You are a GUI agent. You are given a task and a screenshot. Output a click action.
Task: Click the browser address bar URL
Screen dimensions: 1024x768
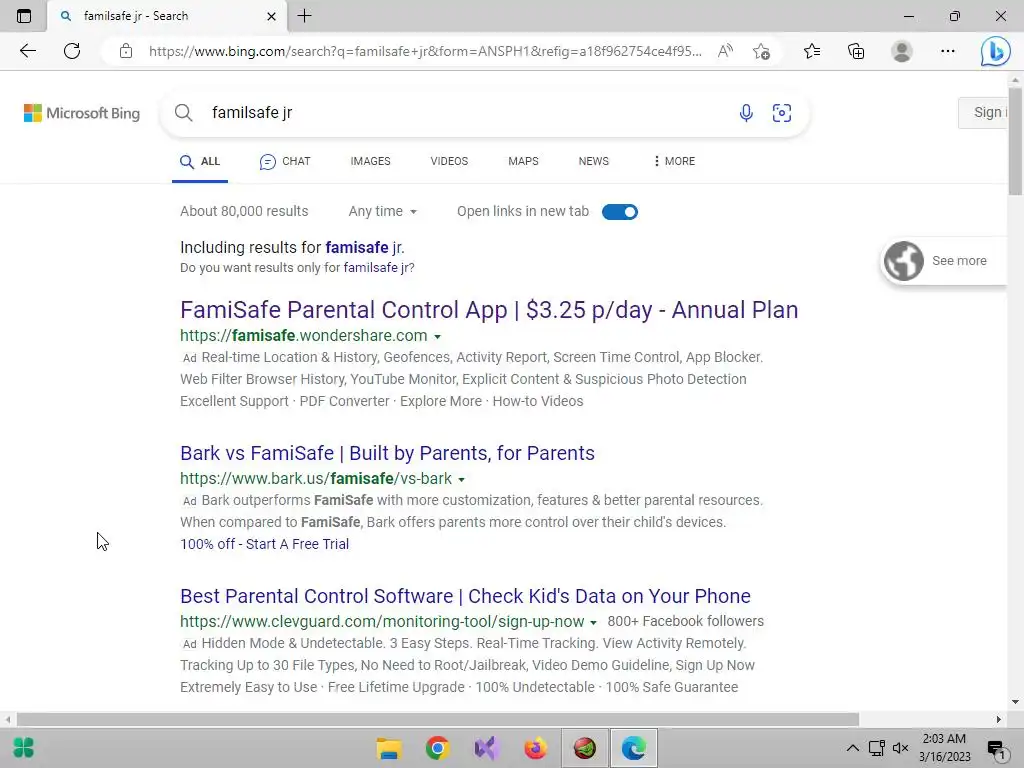tap(425, 51)
